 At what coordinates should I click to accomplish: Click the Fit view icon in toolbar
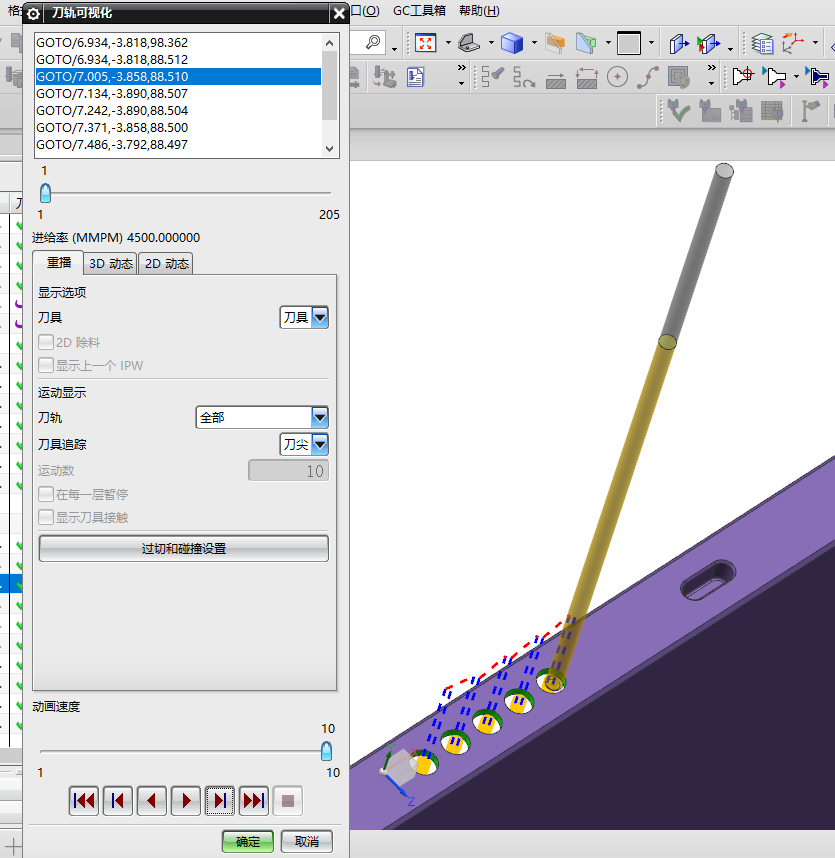427,43
